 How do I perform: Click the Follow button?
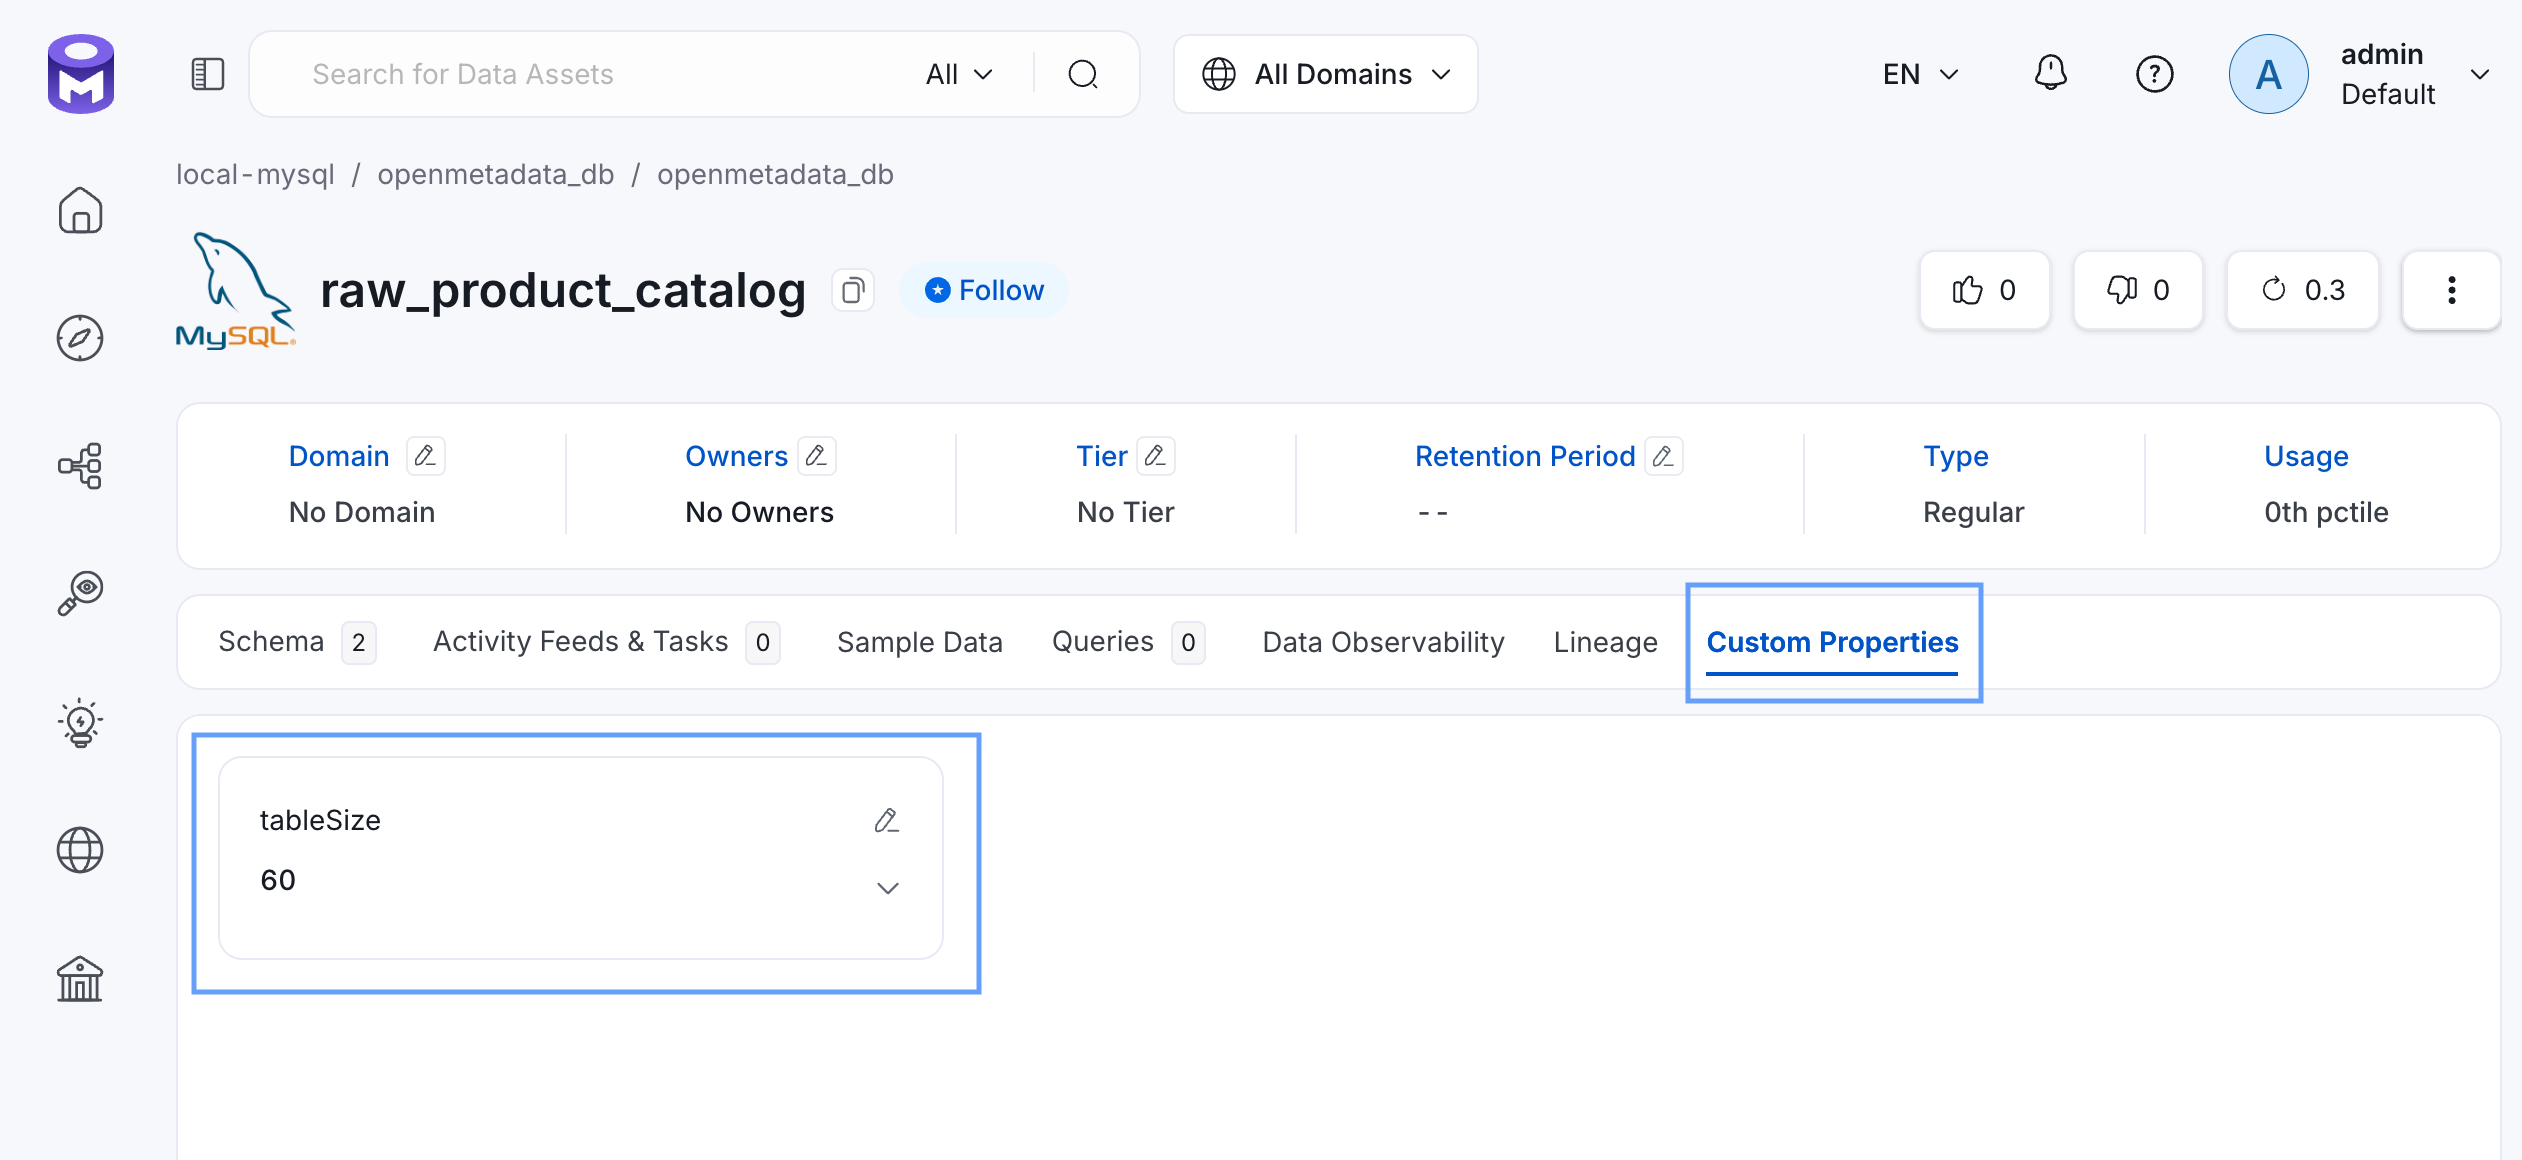point(984,289)
